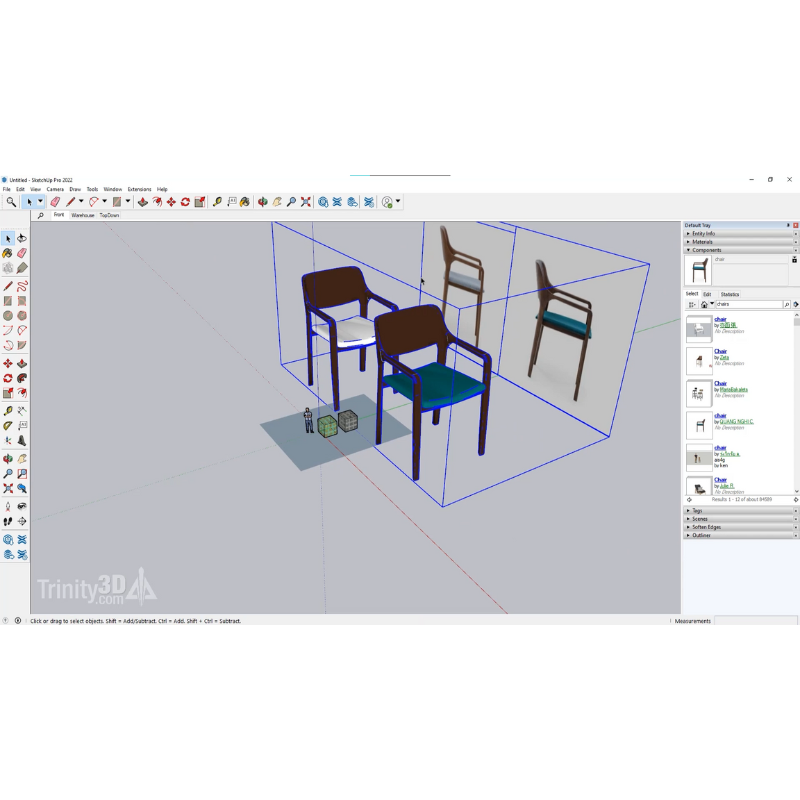Select the Eraser tool in top toolbar
800x800 pixels.
55,202
